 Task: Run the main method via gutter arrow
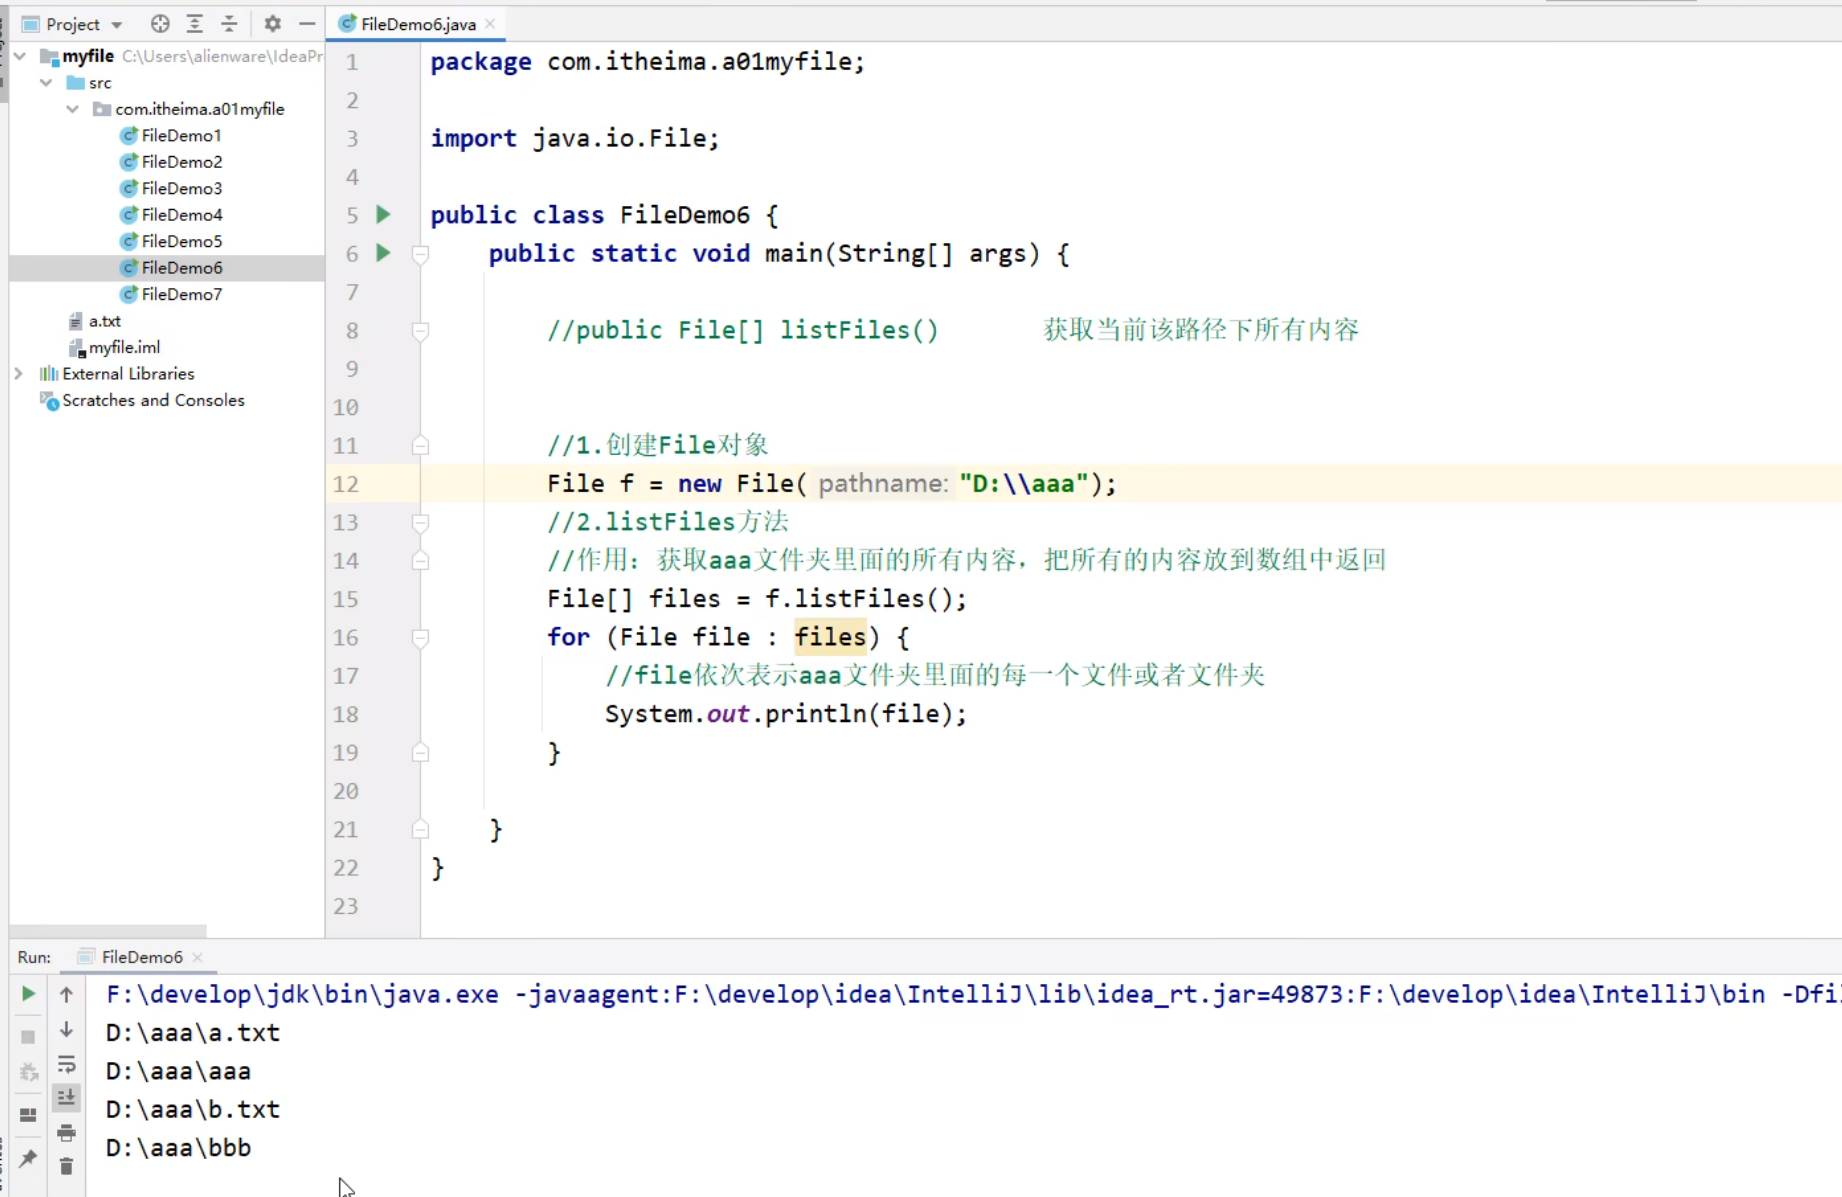coord(383,253)
